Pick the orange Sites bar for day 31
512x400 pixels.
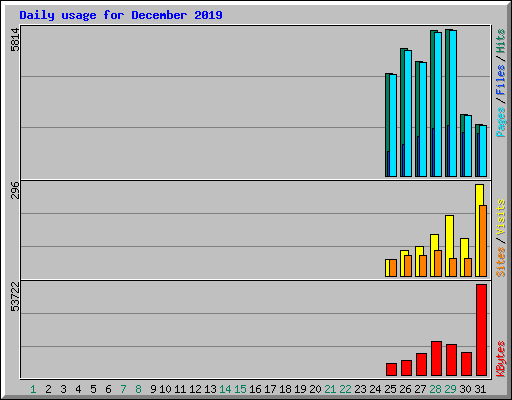click(x=483, y=241)
